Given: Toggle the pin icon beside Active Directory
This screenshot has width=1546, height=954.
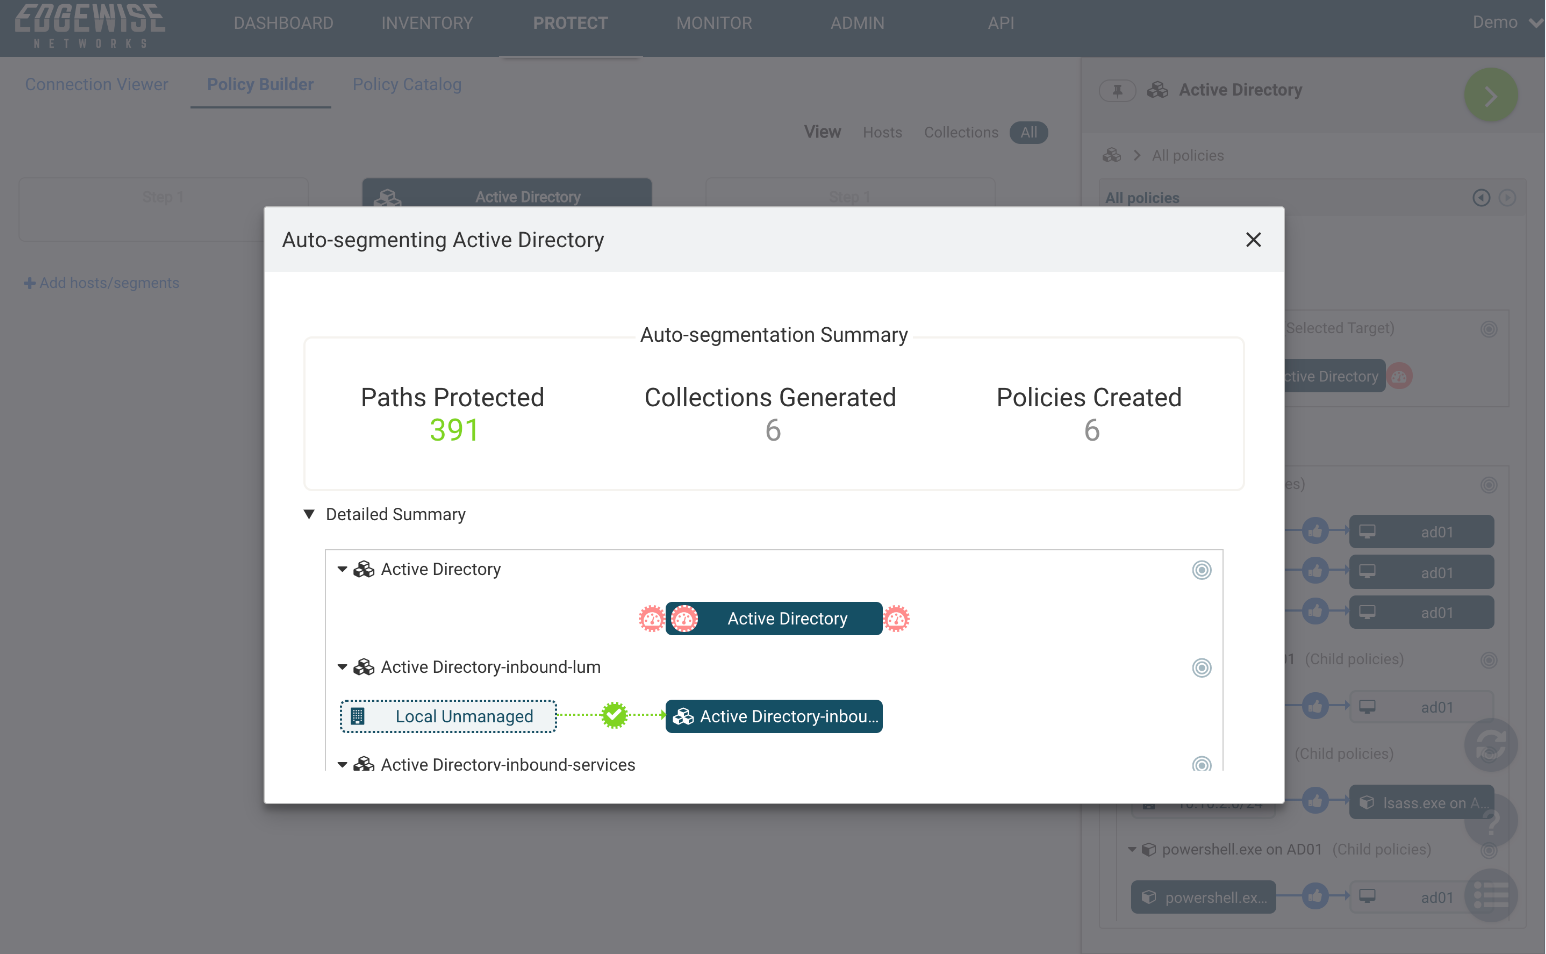Looking at the screenshot, I should [1117, 90].
